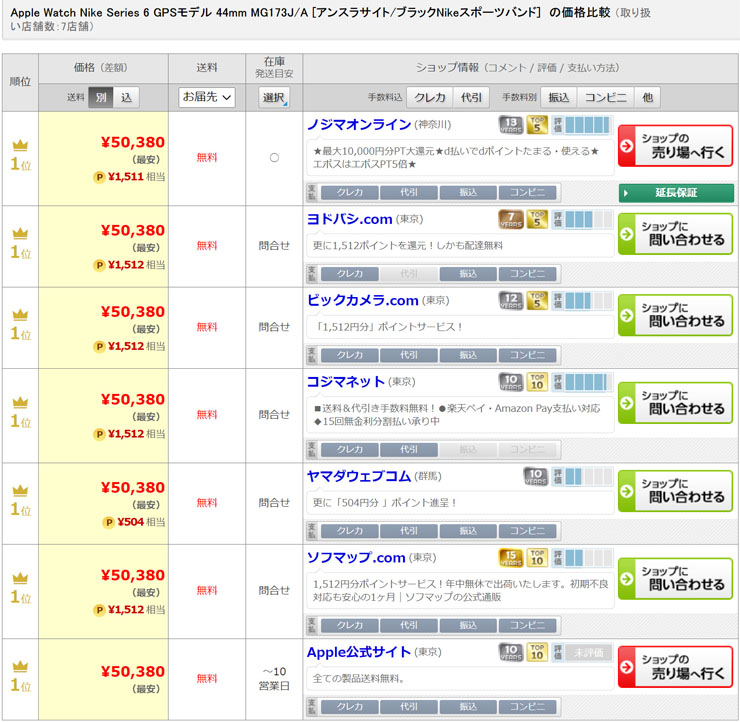Image resolution: width=740 pixels, height=722 pixels.
Task: Click 延長保証 extended warranty button
Action: pyautogui.click(x=676, y=193)
